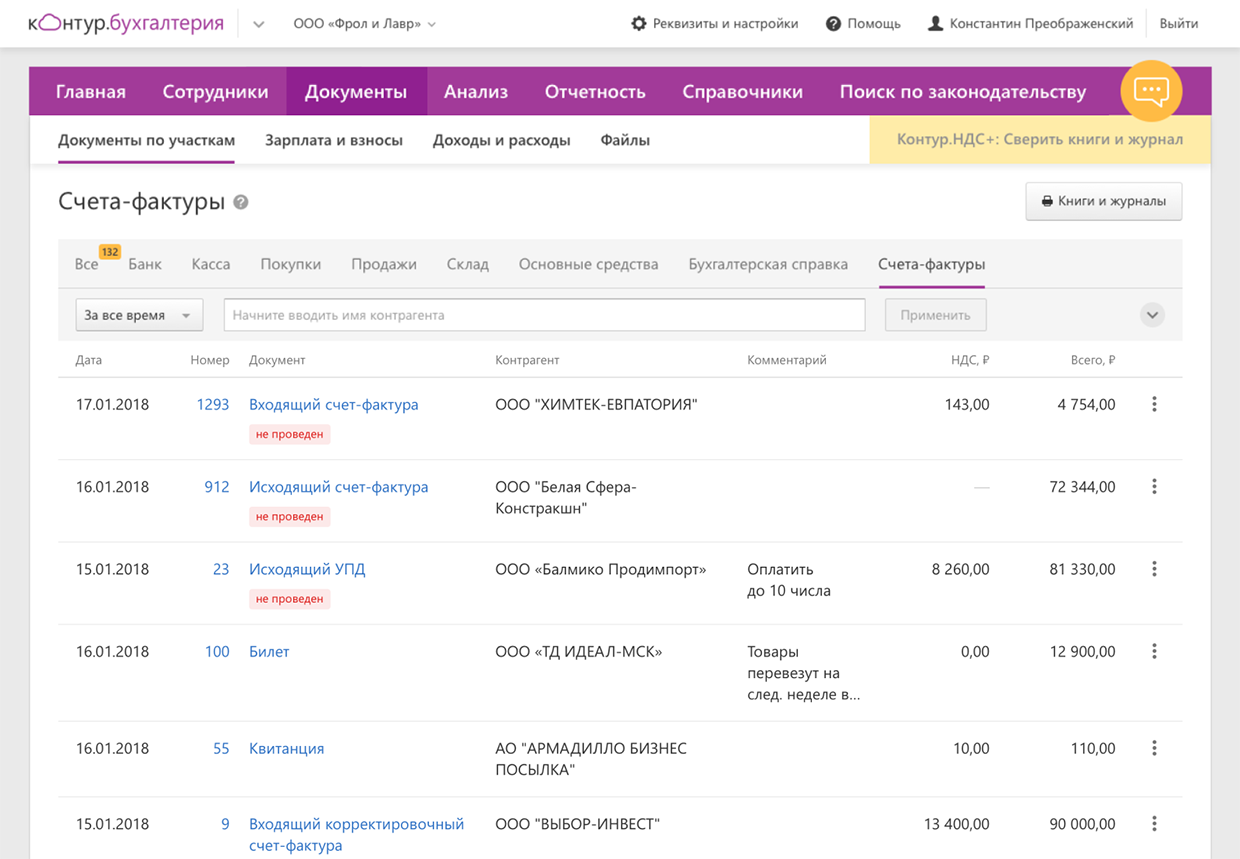
Task: Open Реквизиты и настройки settings
Action: tap(714, 23)
